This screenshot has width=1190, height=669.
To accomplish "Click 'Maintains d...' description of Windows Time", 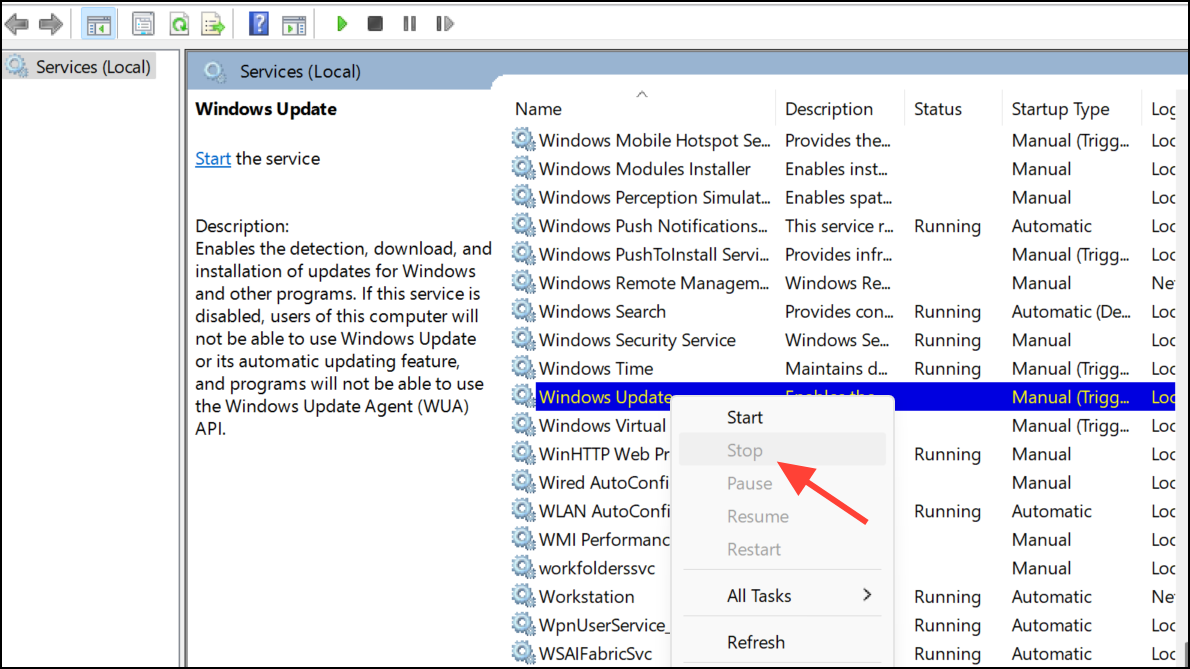I will pyautogui.click(x=836, y=369).
